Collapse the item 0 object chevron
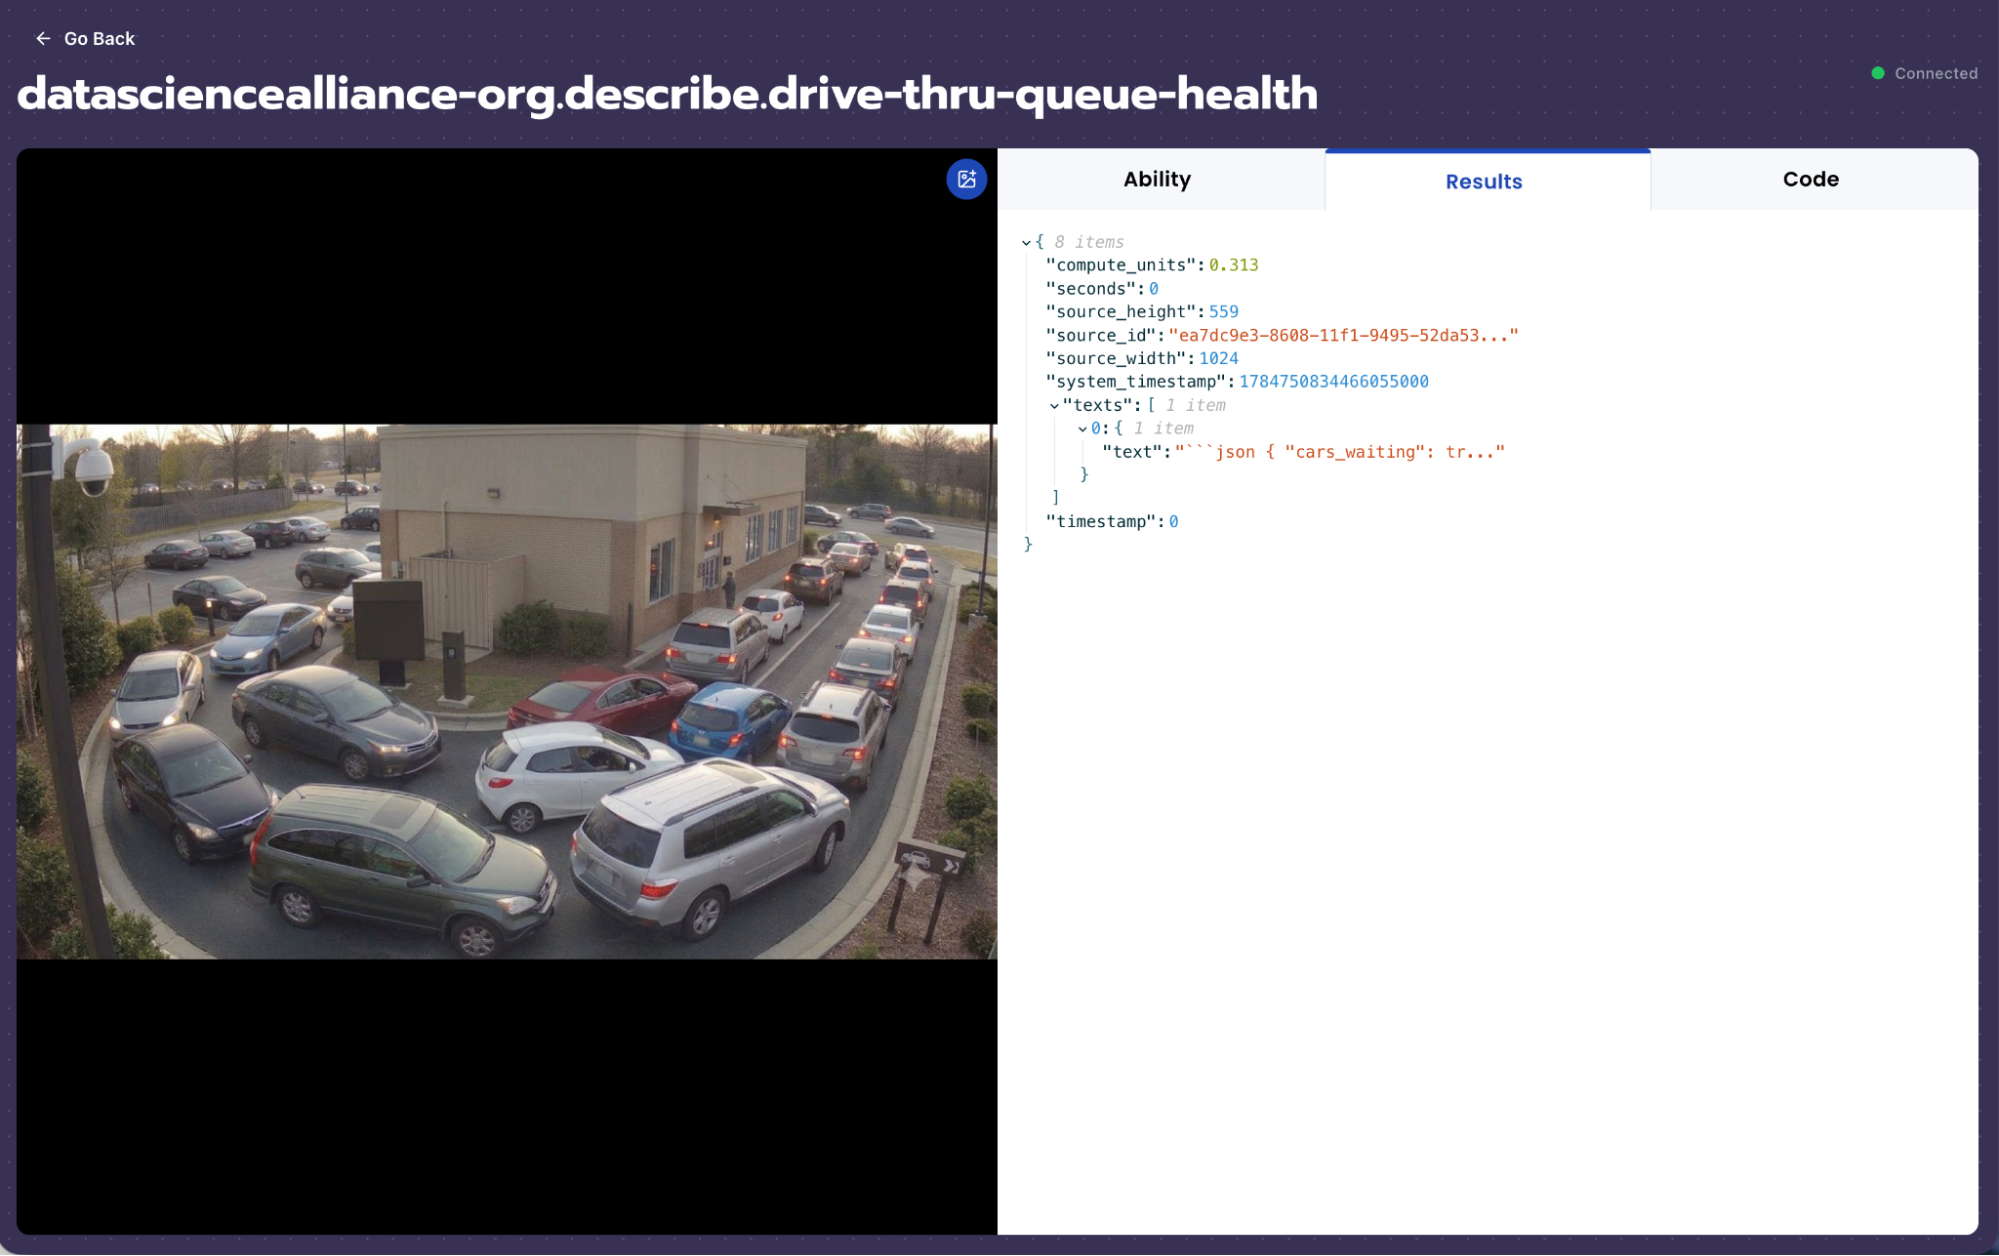Image resolution: width=1999 pixels, height=1256 pixels. pos(1082,429)
